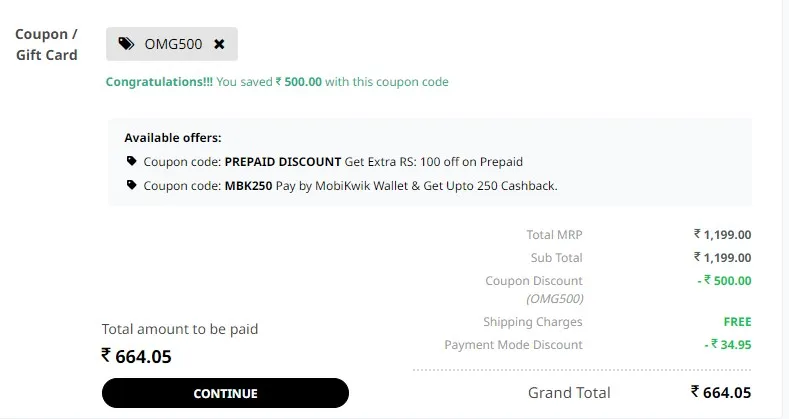Click the Coupon Discount -₹ 500.00 value

tap(724, 281)
